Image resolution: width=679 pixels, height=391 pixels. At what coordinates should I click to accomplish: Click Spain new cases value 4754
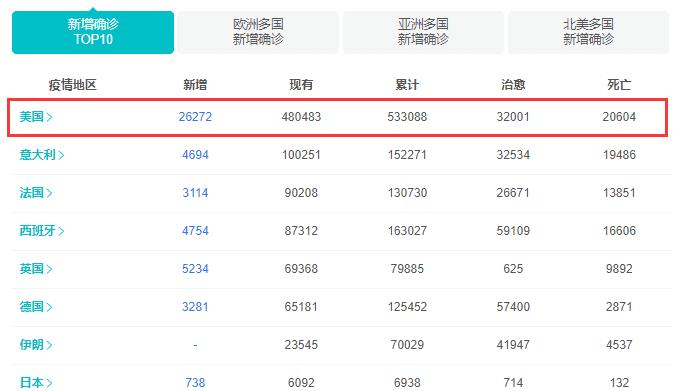[x=195, y=231]
